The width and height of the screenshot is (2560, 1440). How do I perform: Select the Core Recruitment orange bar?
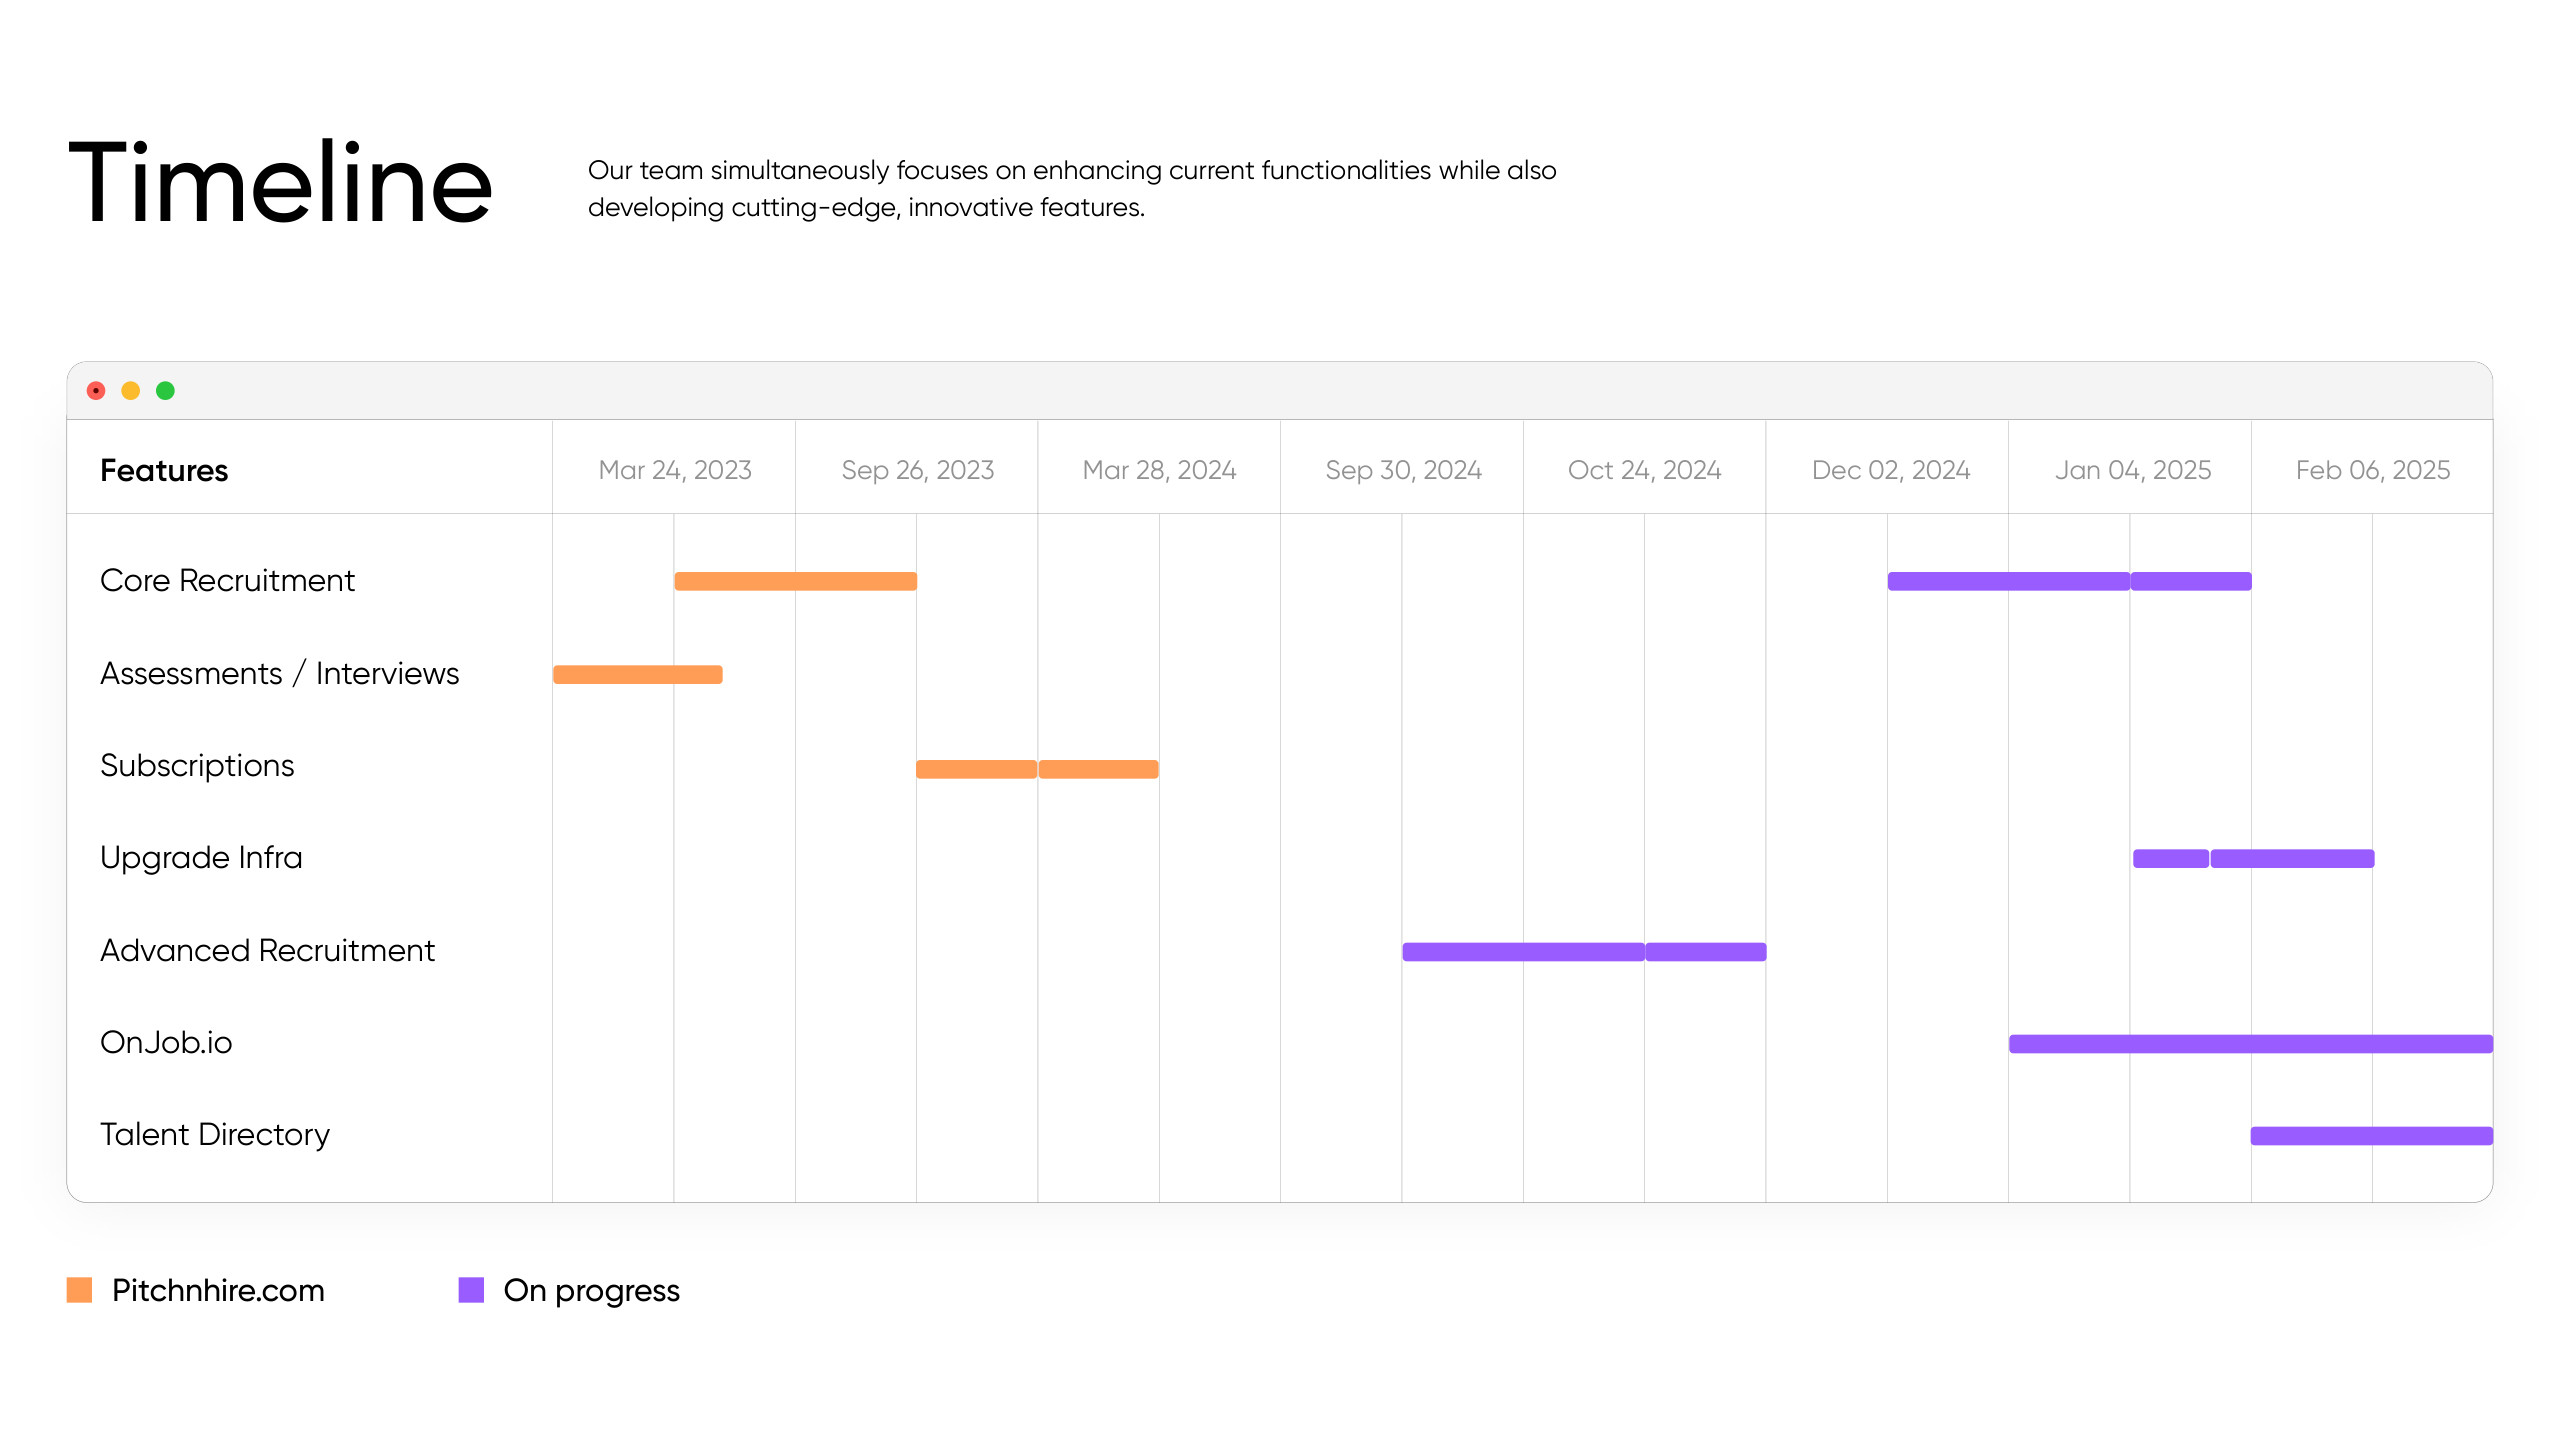(x=796, y=581)
